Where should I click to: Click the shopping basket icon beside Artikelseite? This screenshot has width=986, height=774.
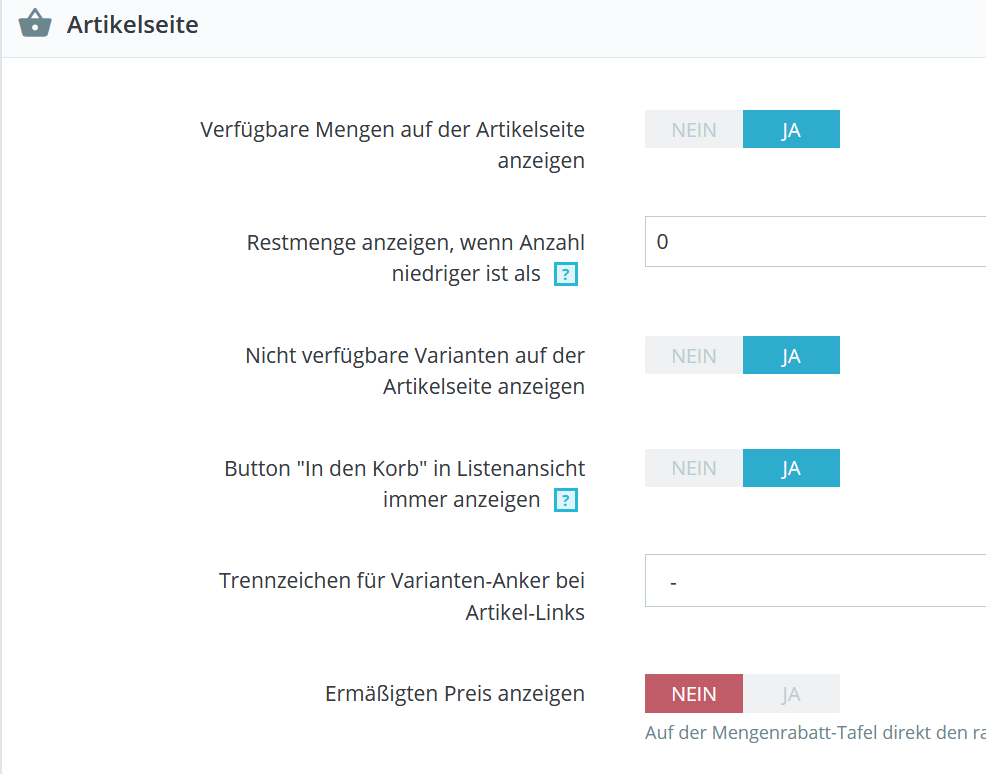click(x=35, y=24)
